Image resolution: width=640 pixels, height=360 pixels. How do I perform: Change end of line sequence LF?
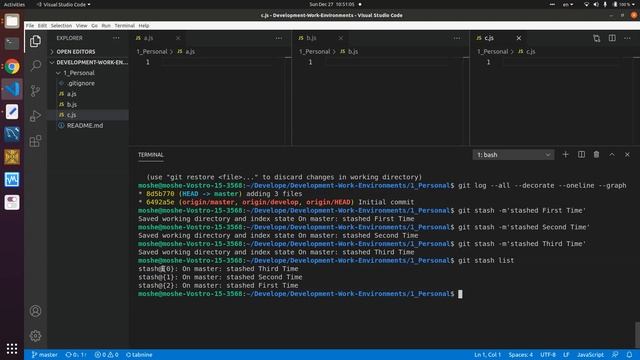pyautogui.click(x=566, y=355)
